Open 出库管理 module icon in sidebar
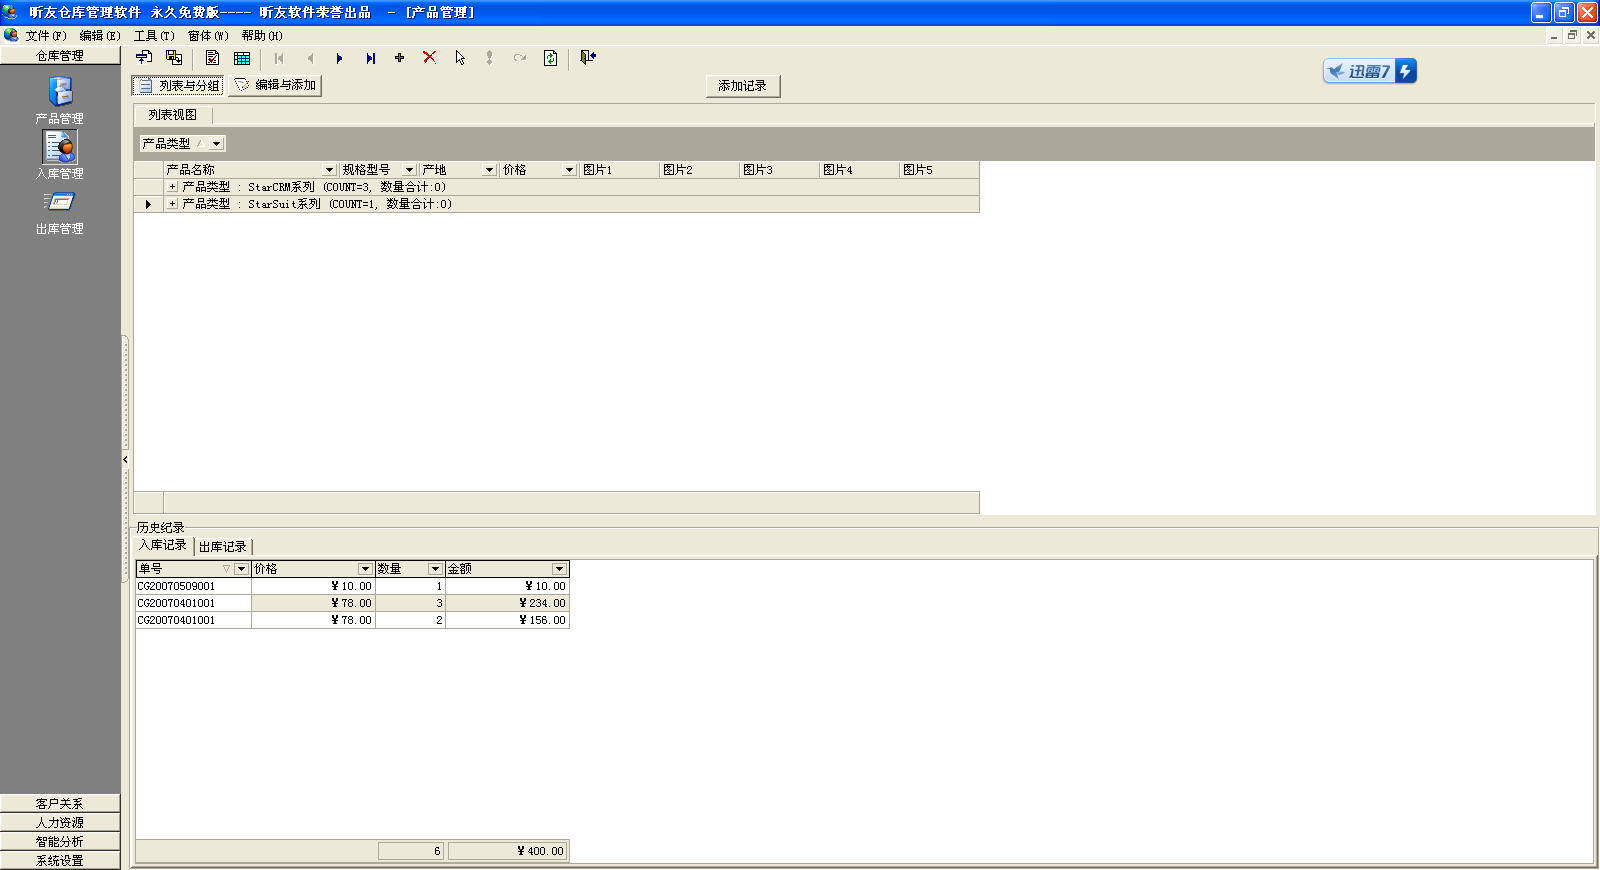Viewport: 1600px width, 870px height. coord(60,202)
